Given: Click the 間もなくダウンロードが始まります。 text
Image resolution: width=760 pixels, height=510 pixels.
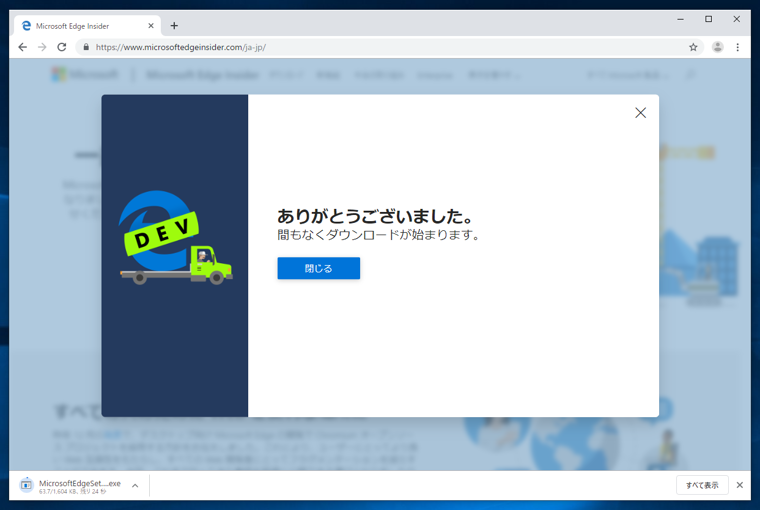Looking at the screenshot, I should pyautogui.click(x=379, y=235).
